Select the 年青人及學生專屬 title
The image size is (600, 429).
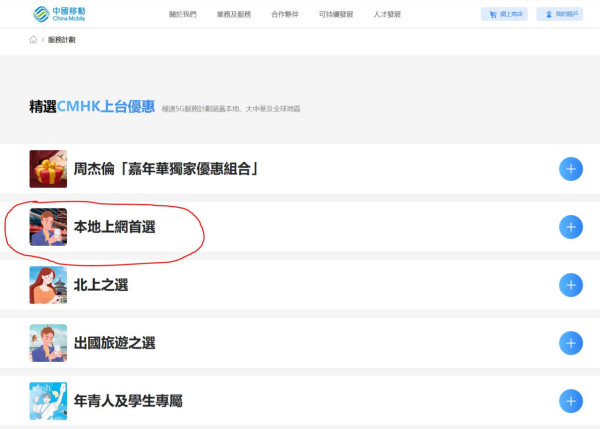click(x=128, y=401)
